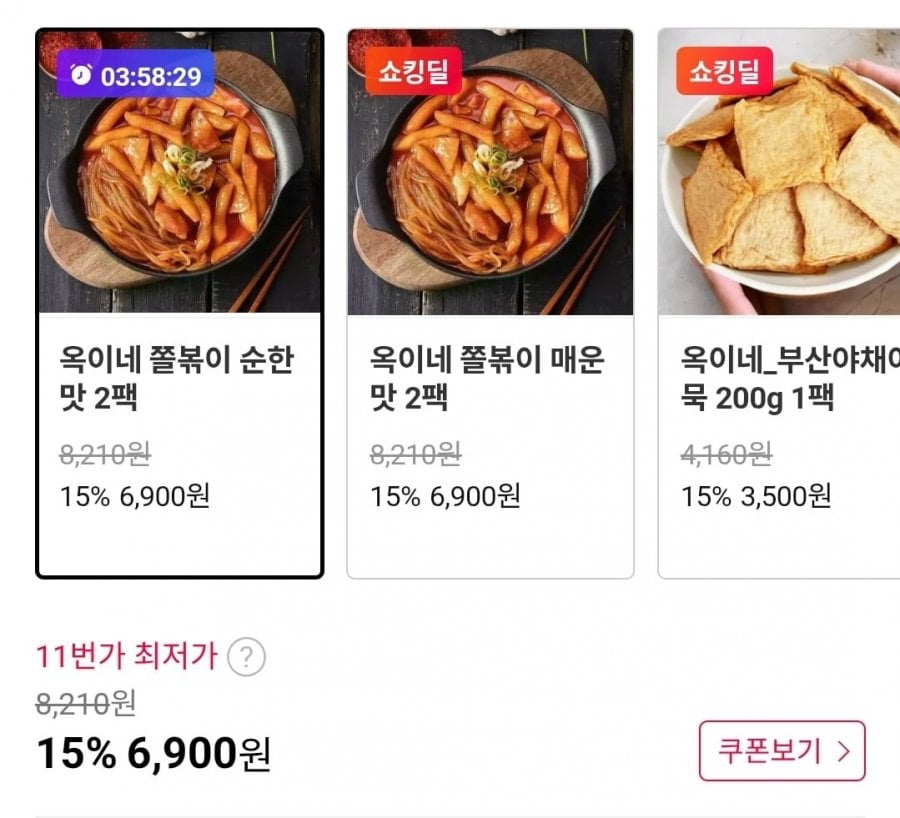Select the 쫄볶이 매운맛 product image

(490, 190)
